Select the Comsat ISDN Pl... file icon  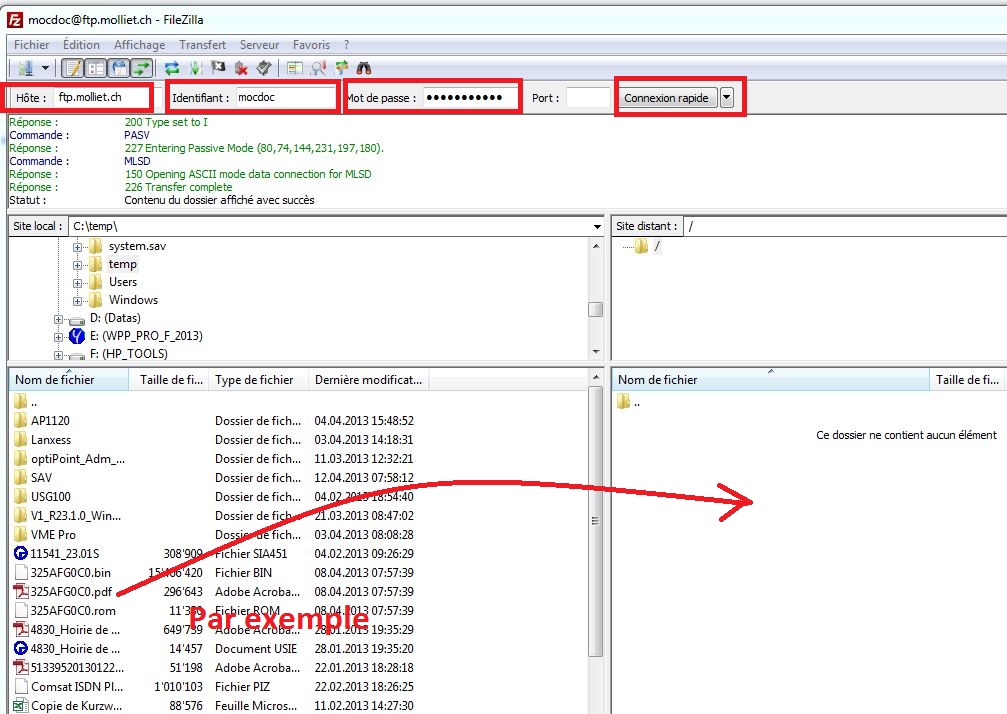tap(21, 686)
